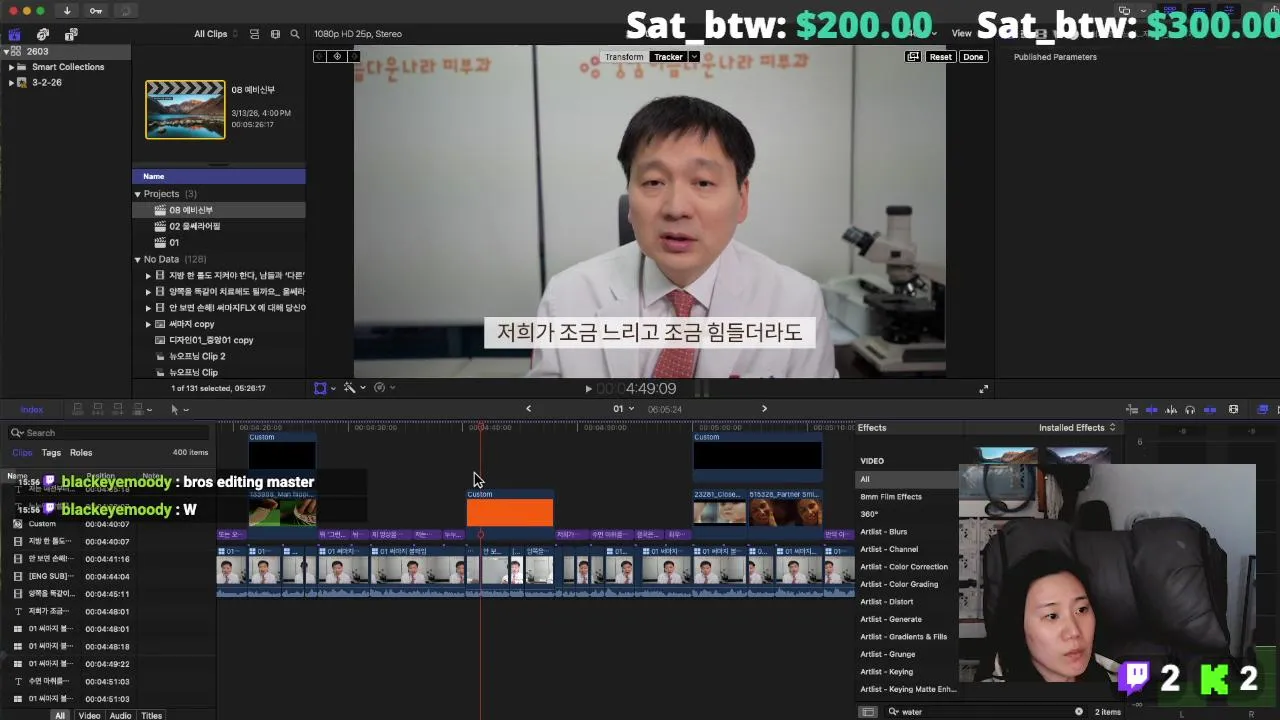This screenshot has height=720, width=1280.
Task: Select the Clips tab in Index
Action: pyautogui.click(x=22, y=453)
